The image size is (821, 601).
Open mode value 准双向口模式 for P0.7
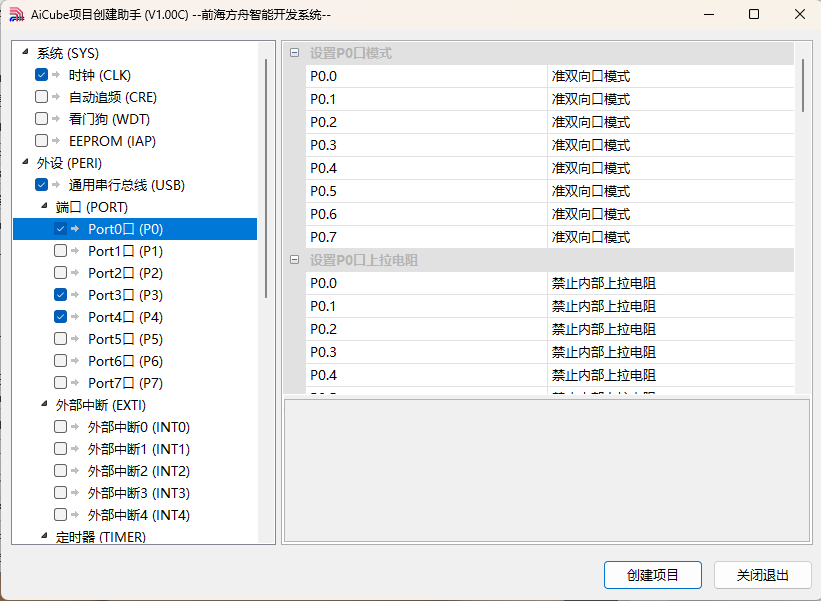pos(671,238)
